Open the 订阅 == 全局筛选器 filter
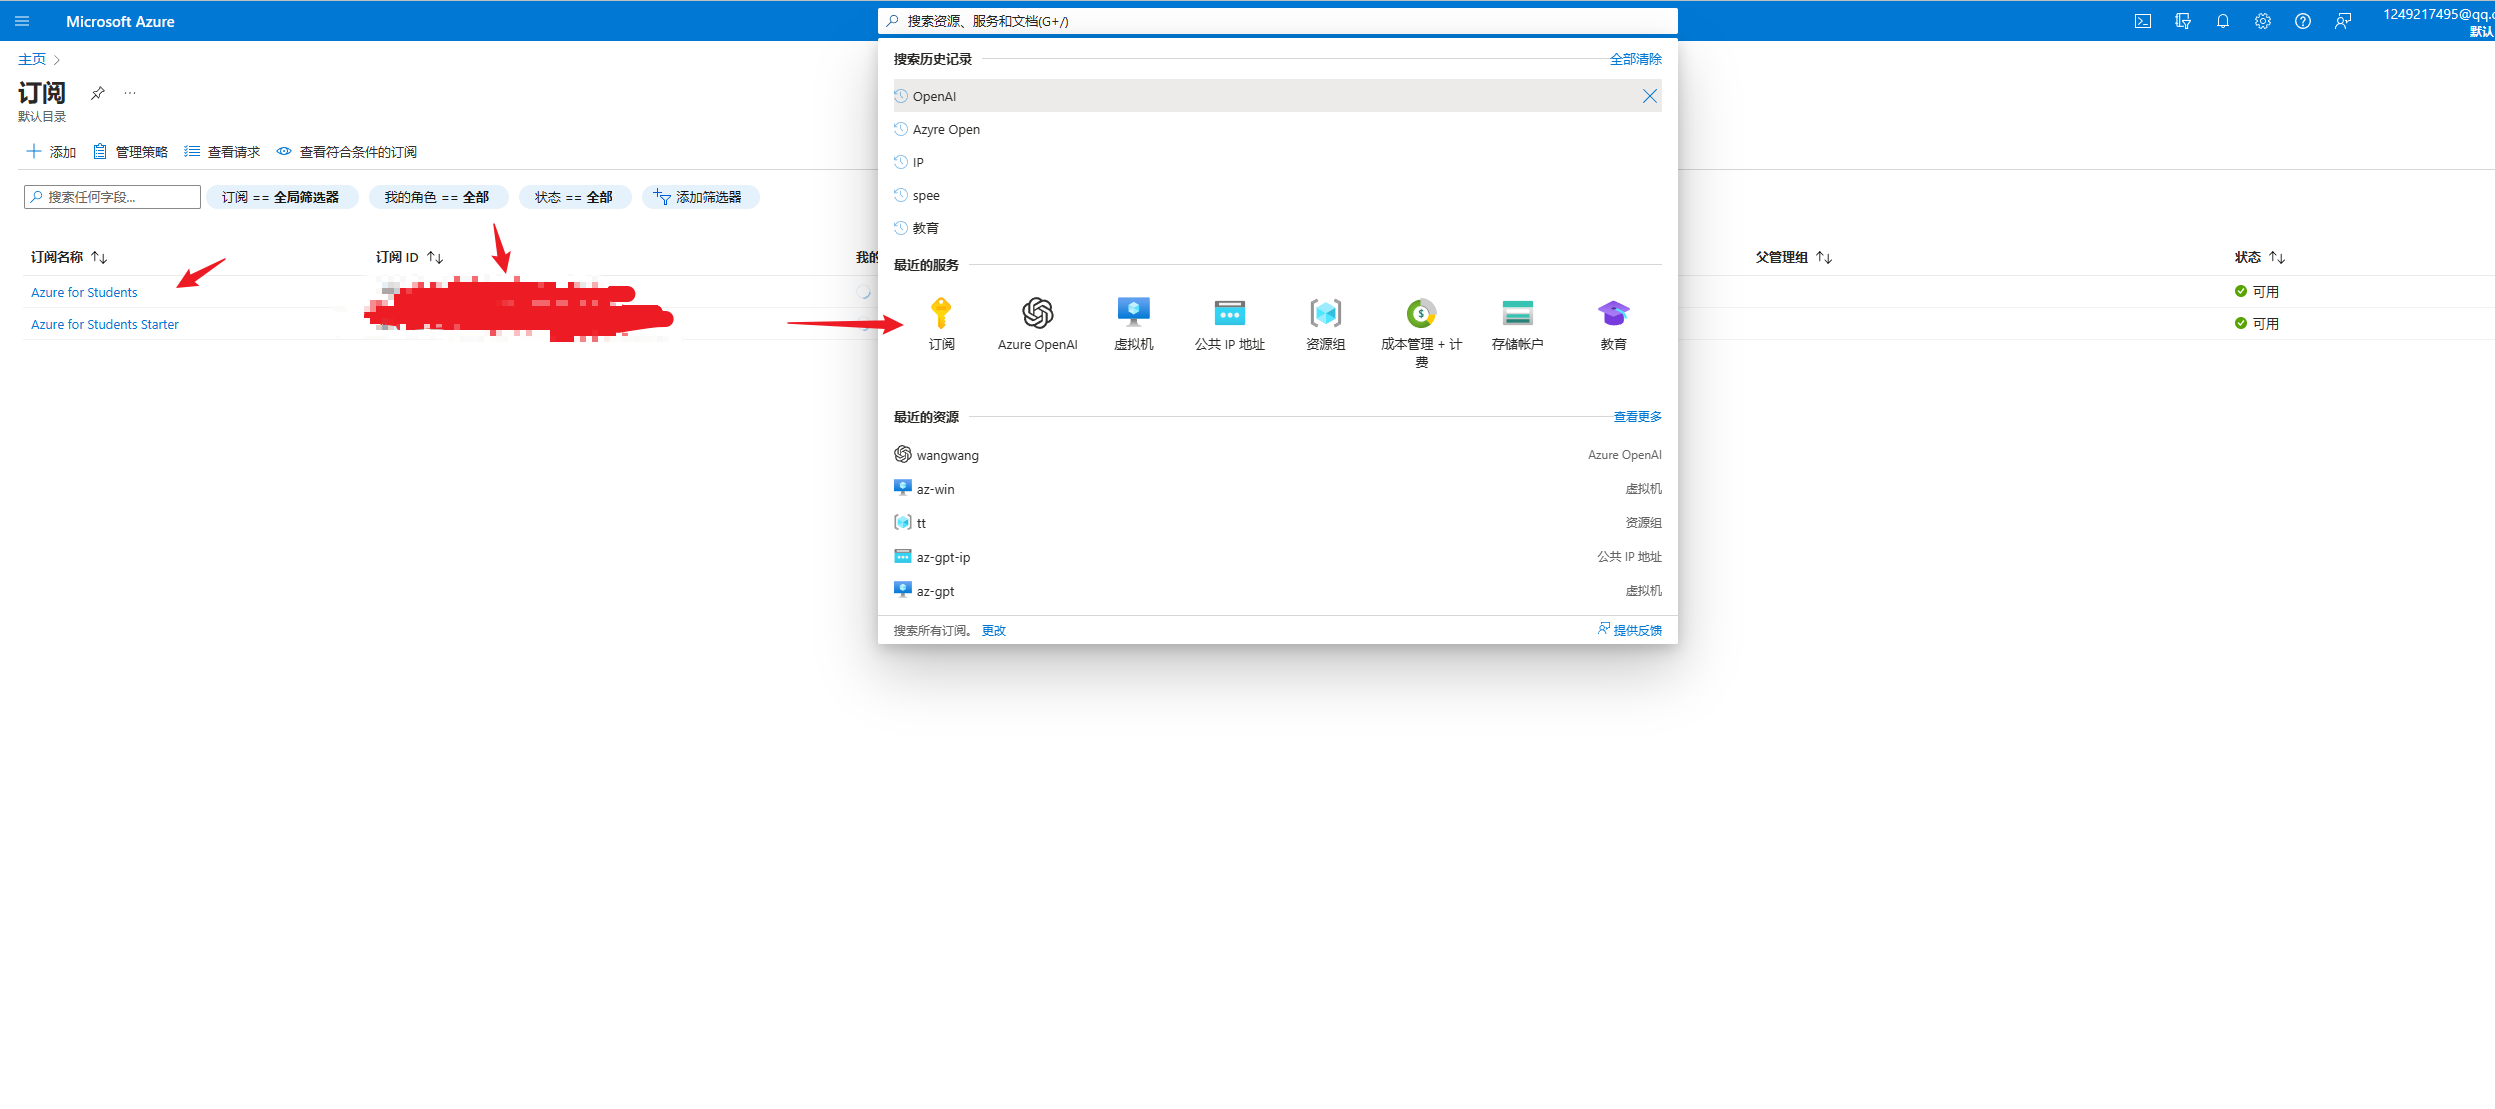Viewport: 2495px width, 1109px height. point(281,197)
